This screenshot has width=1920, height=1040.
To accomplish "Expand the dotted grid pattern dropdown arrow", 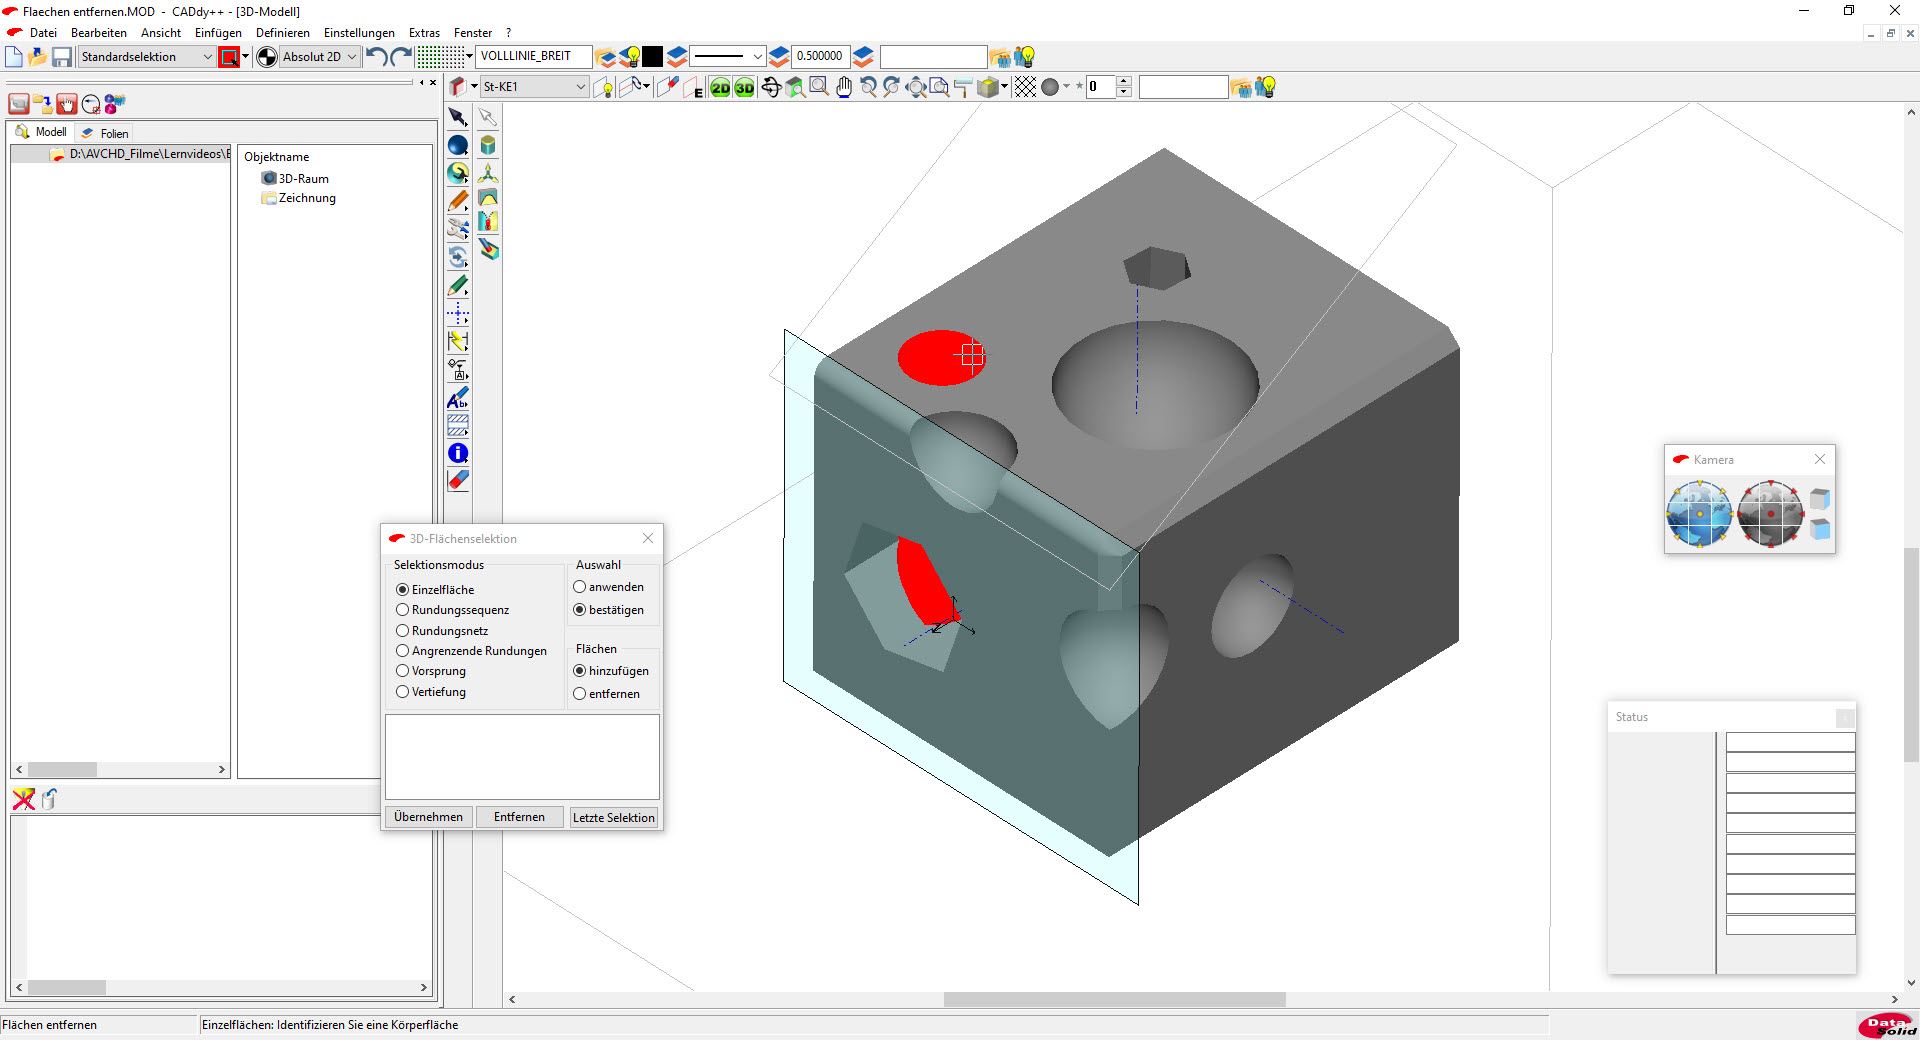I will (469, 56).
